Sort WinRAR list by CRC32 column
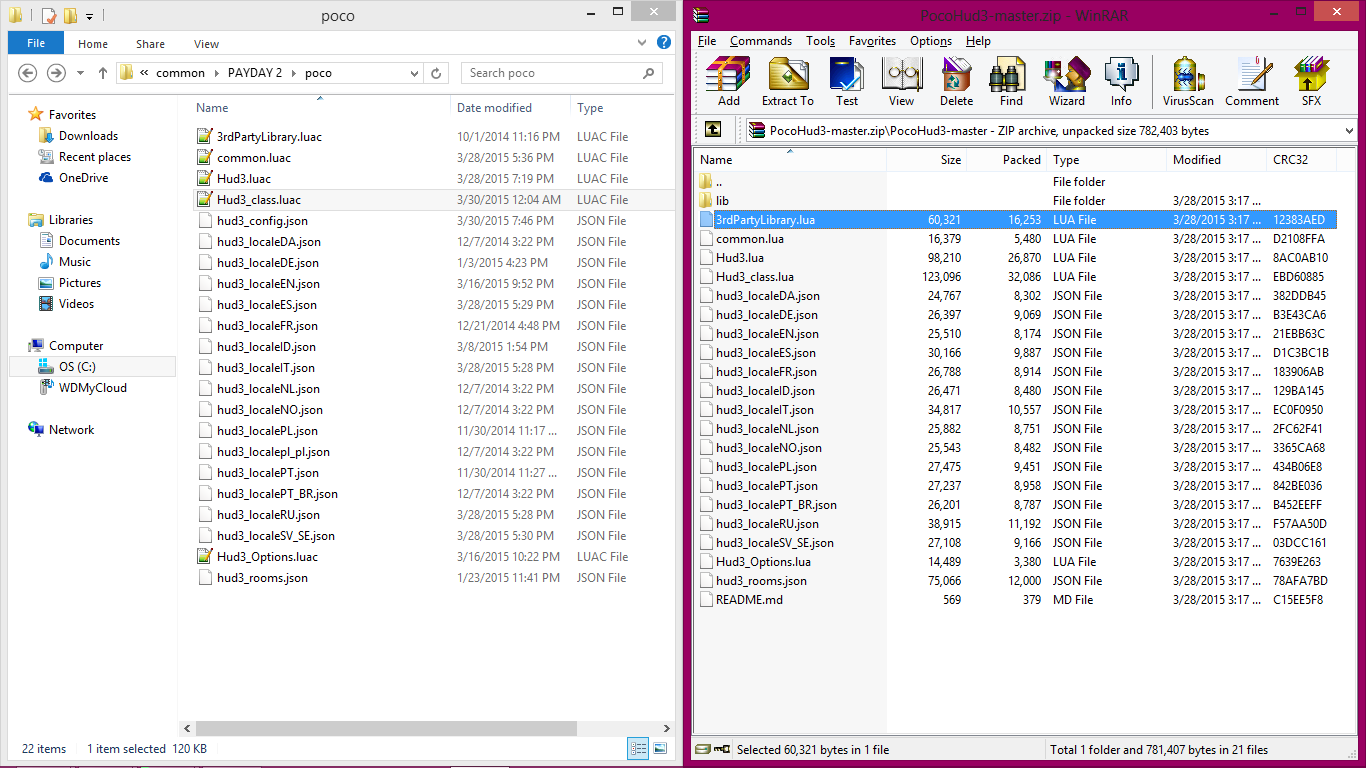The image size is (1366, 768). pyautogui.click(x=1302, y=160)
